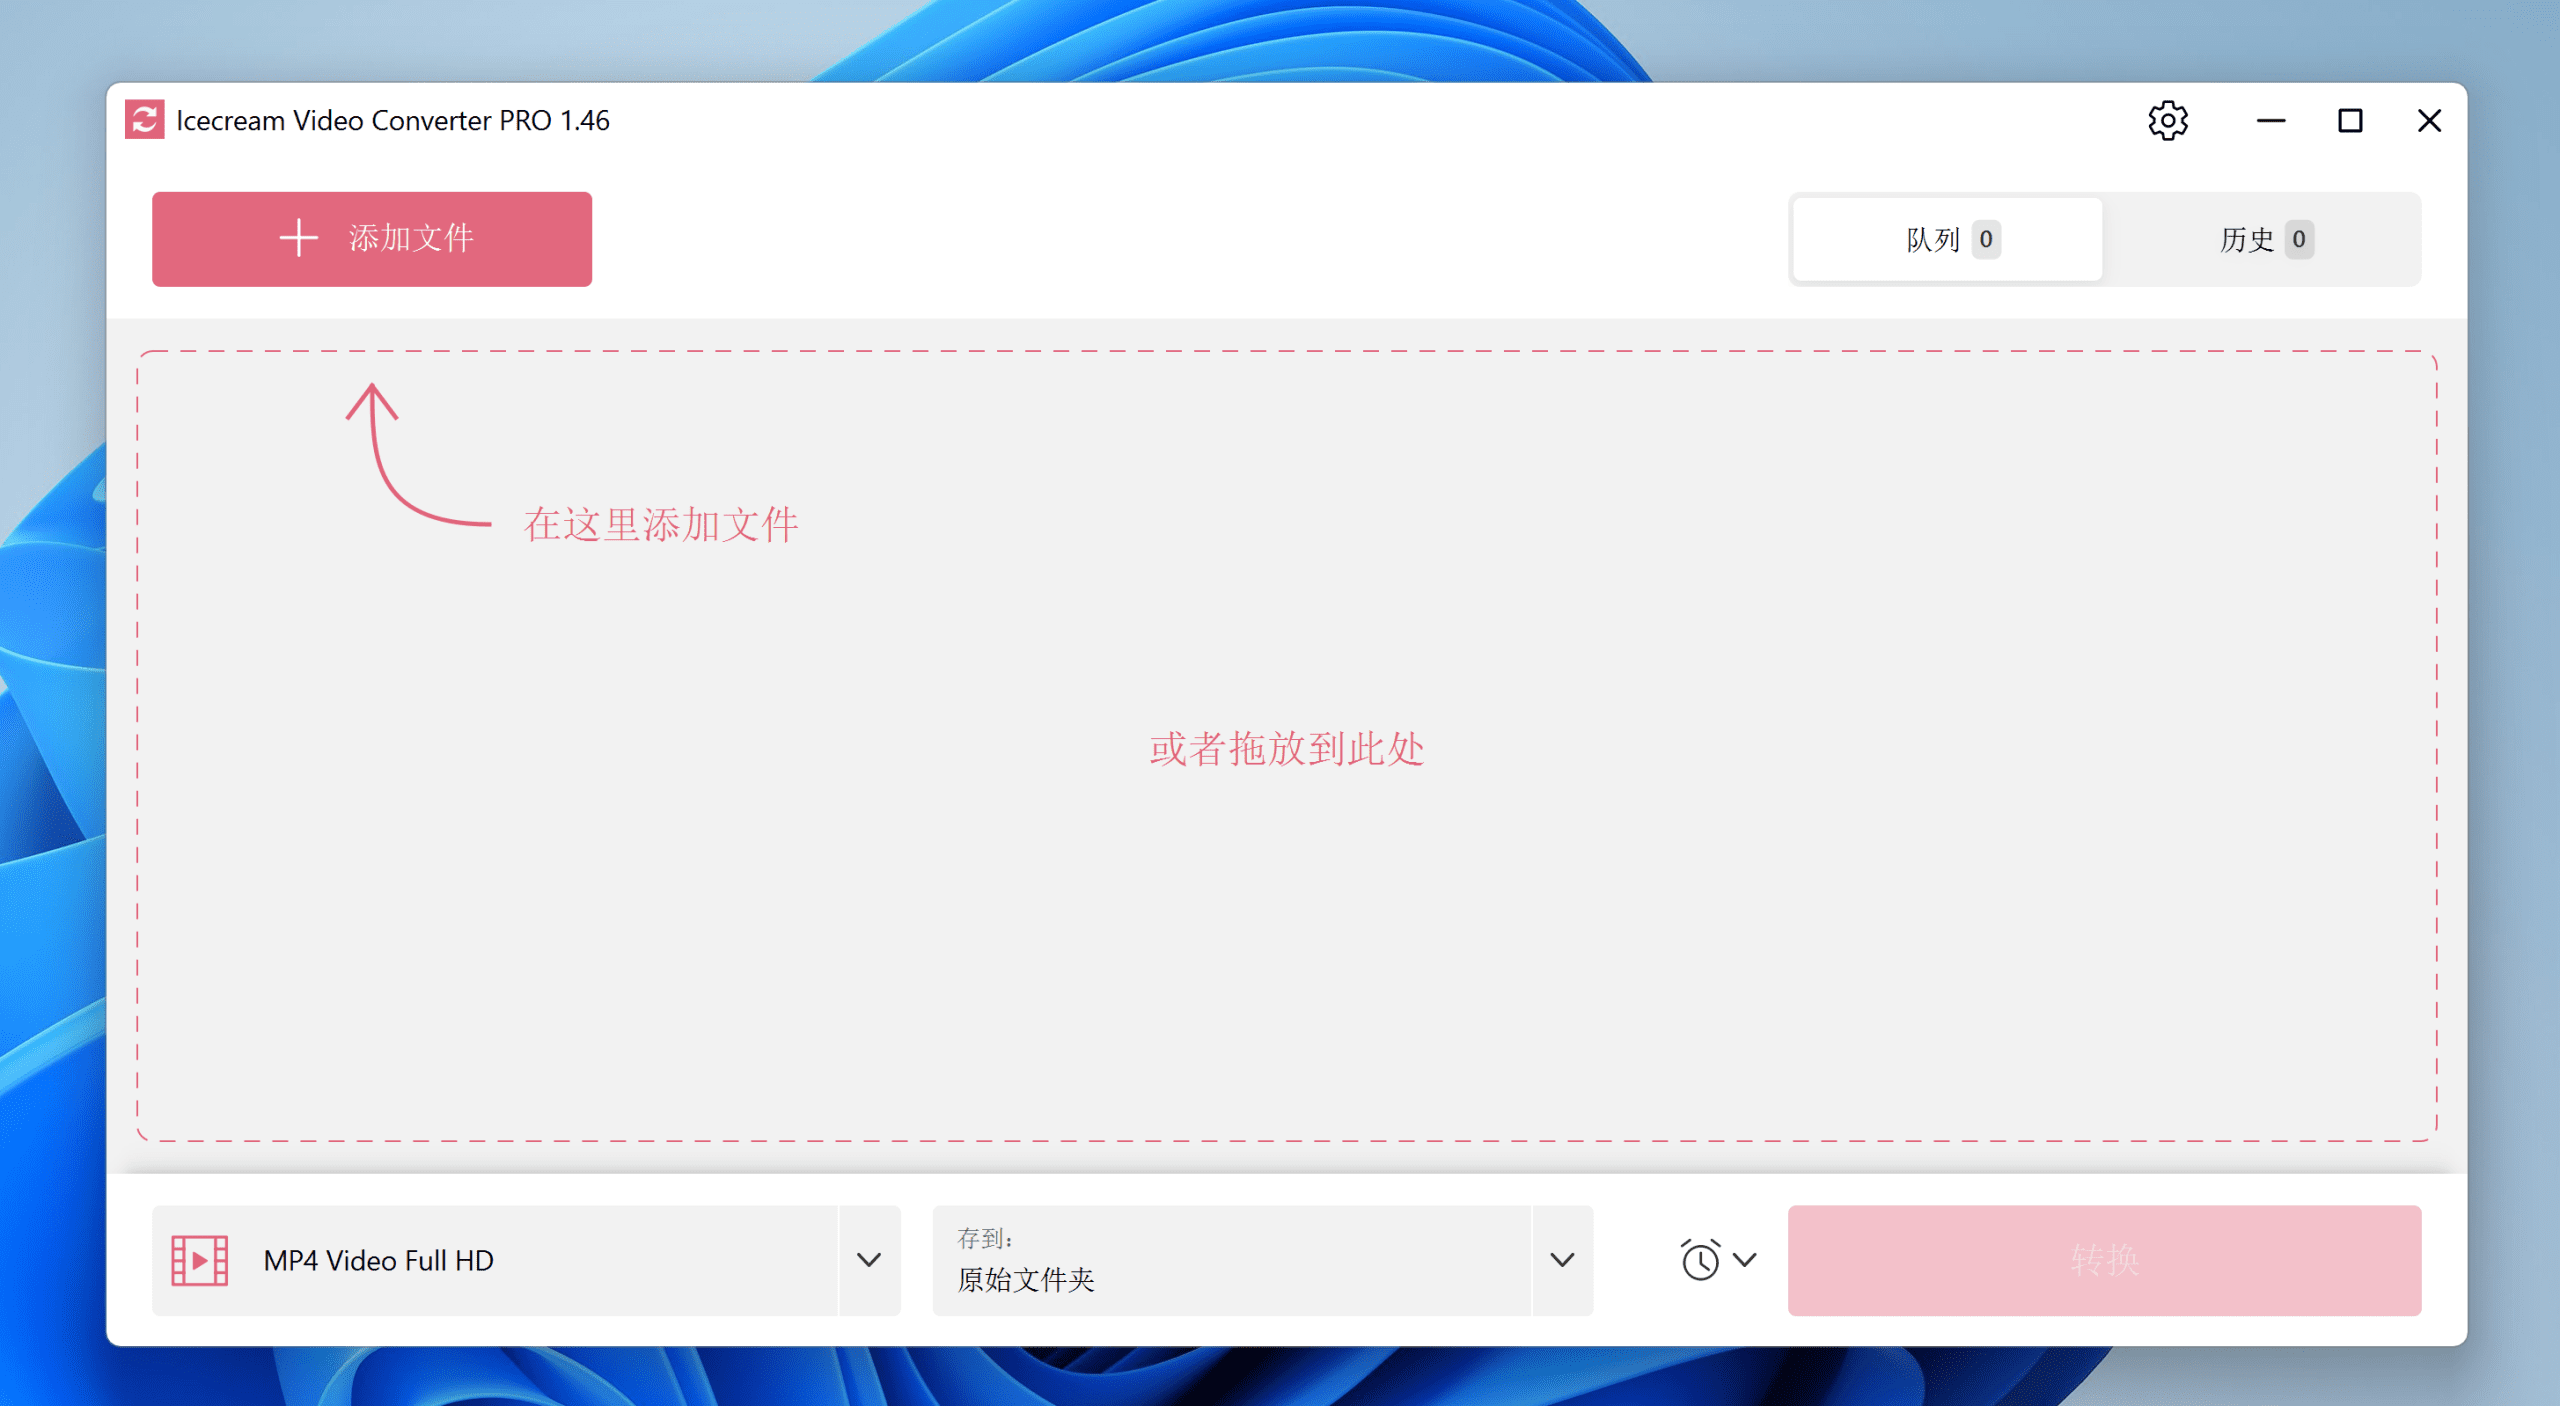Click the film strip format icon

199,1260
